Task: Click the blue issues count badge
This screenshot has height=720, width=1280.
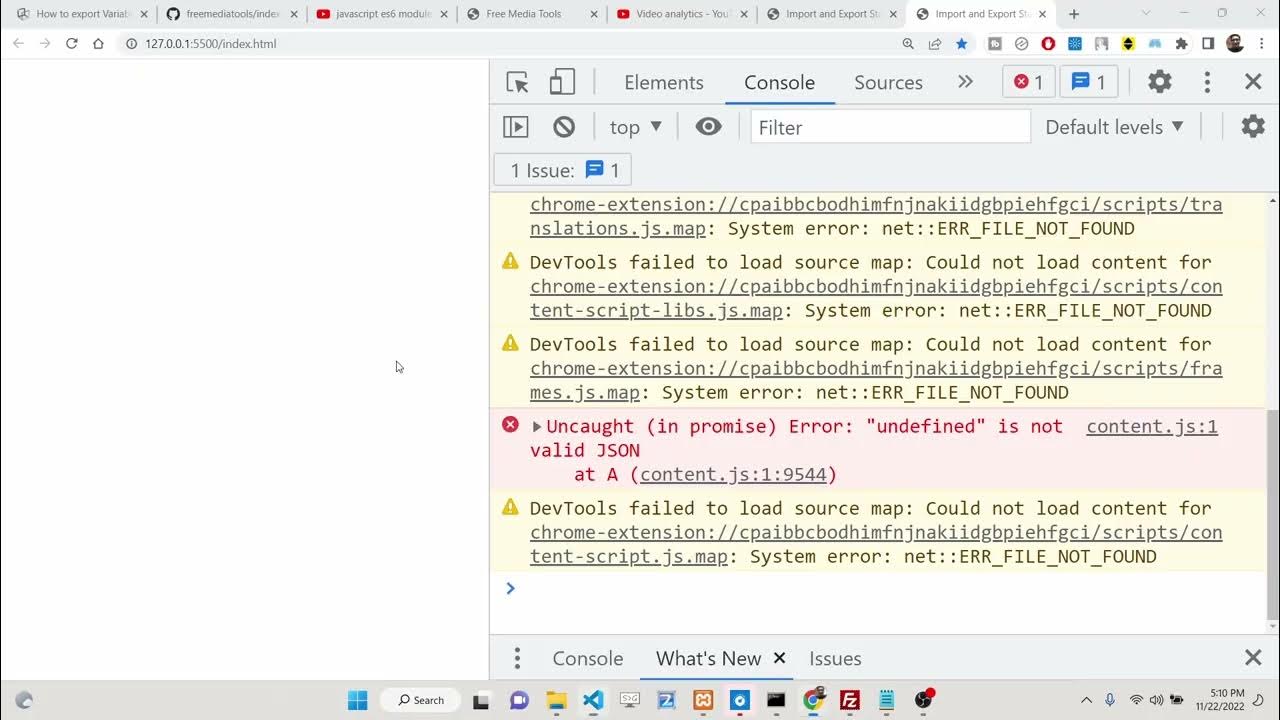Action: pyautogui.click(x=1088, y=82)
